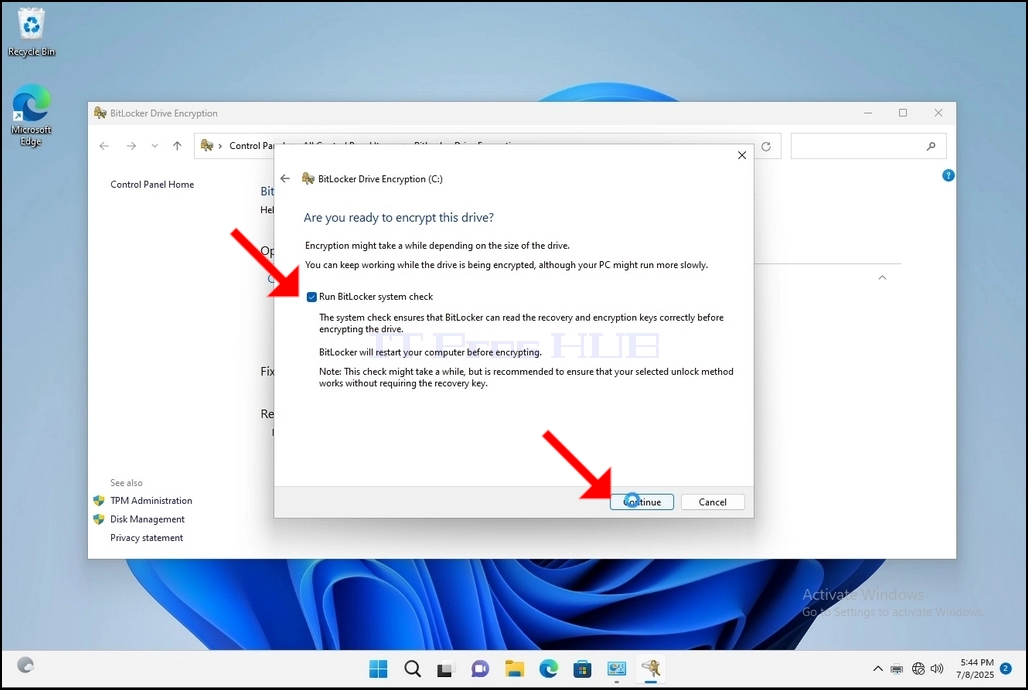Image resolution: width=1028 pixels, height=690 pixels.
Task: Click the network globe tray icon
Action: coord(918,669)
